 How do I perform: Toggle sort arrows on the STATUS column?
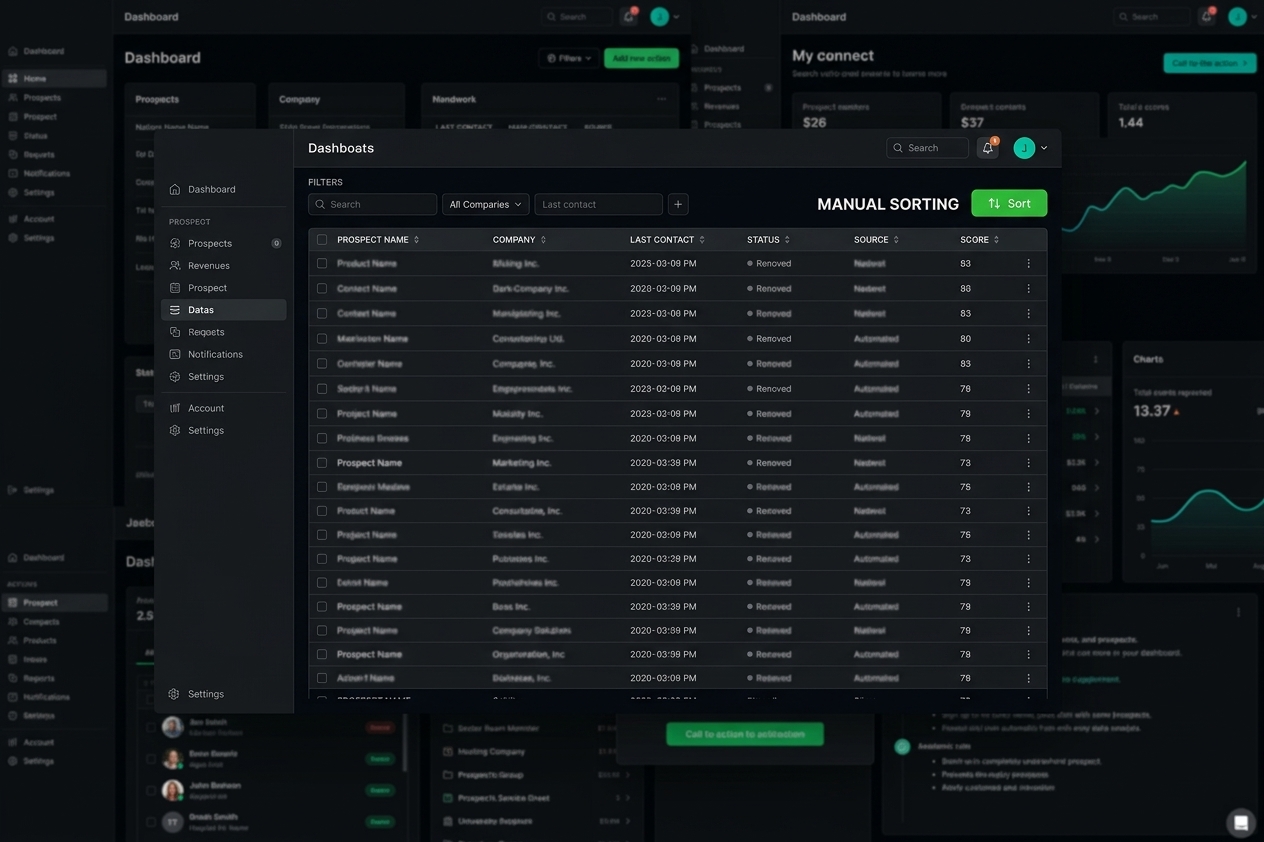[x=787, y=240]
